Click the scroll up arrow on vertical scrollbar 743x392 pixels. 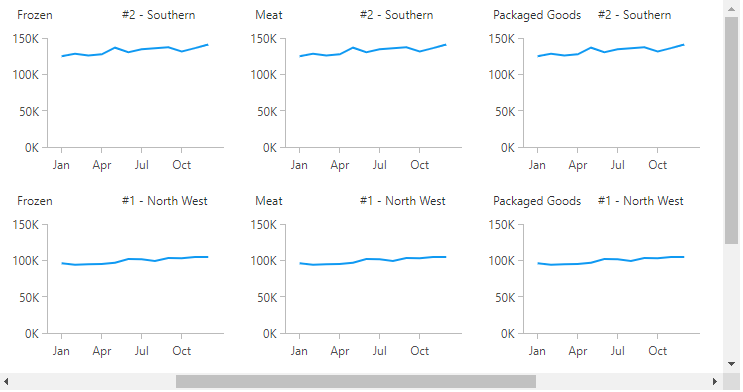click(x=731, y=9)
